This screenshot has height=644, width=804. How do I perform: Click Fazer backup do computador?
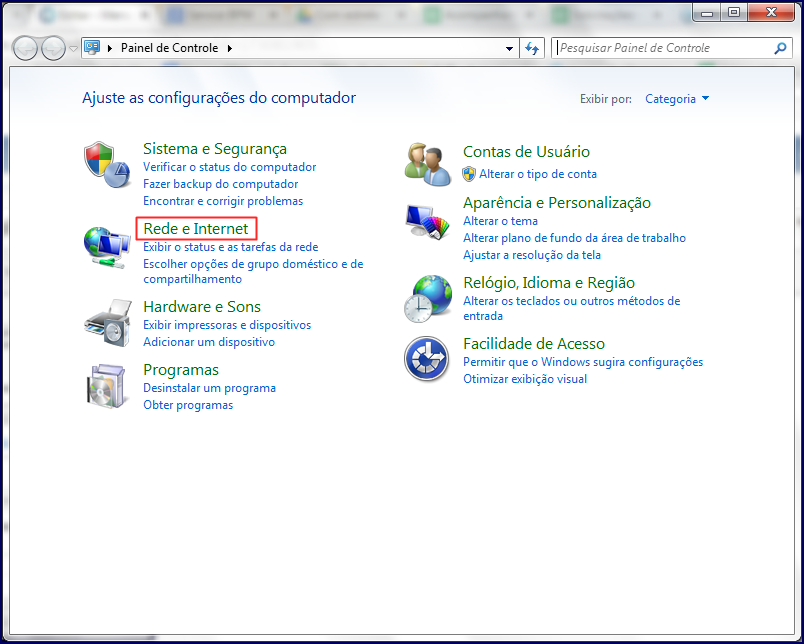[220, 184]
